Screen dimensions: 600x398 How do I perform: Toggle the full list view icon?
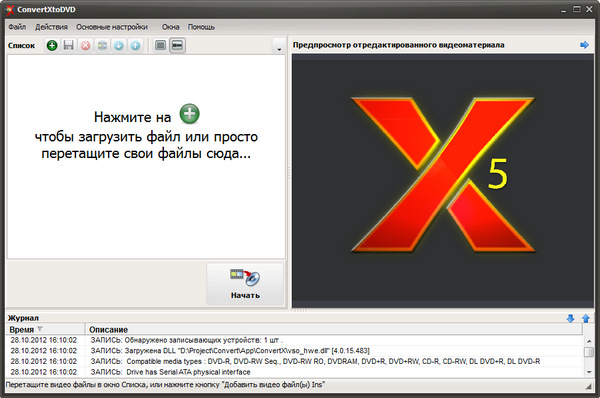pyautogui.click(x=160, y=46)
